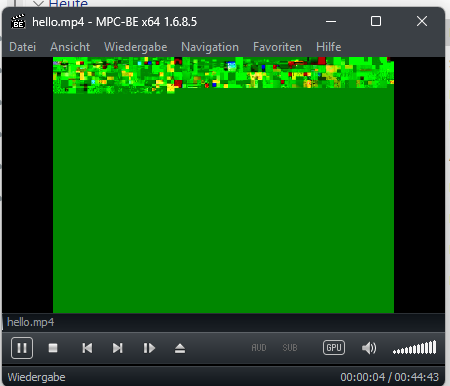
Task: Stop the video with the stop button
Action: tap(53, 348)
